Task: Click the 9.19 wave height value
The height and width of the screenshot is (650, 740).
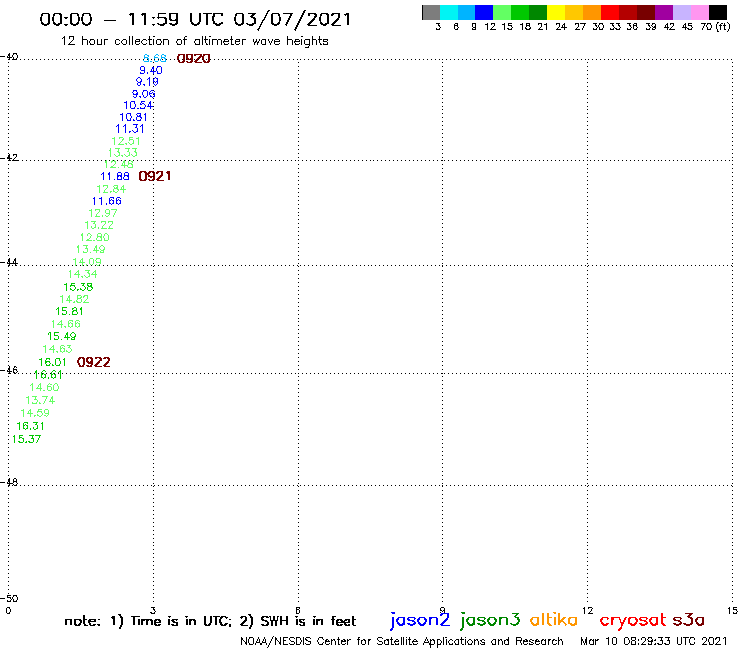Action: [147, 82]
